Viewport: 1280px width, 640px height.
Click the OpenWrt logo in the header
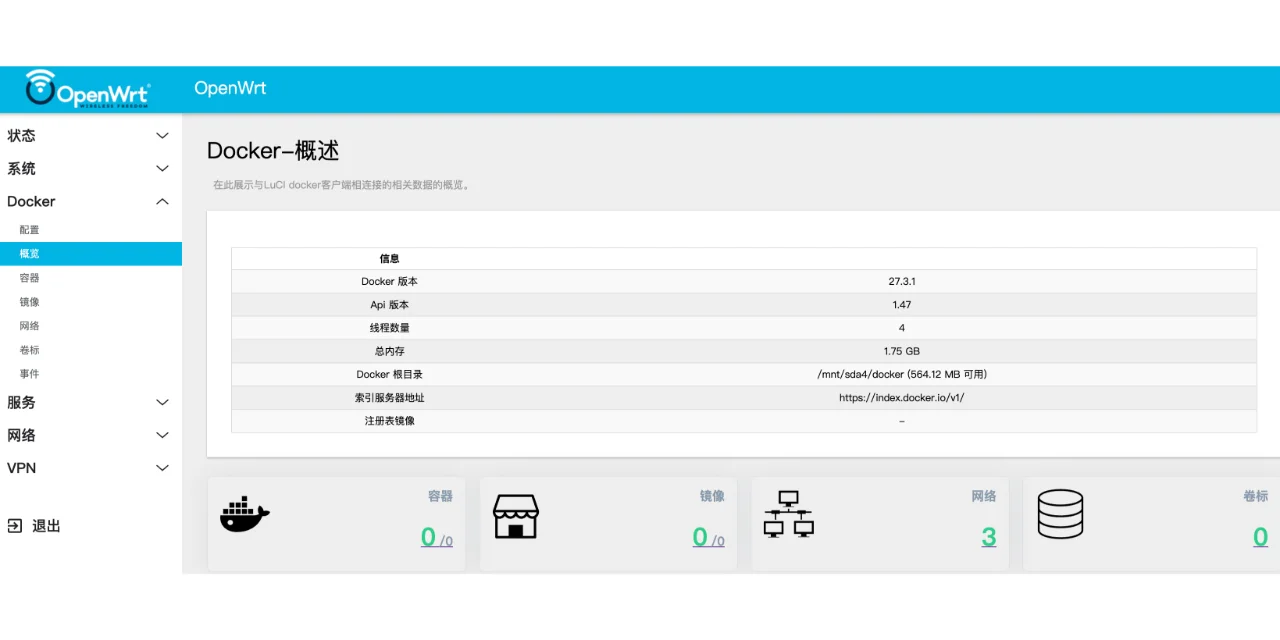88,88
